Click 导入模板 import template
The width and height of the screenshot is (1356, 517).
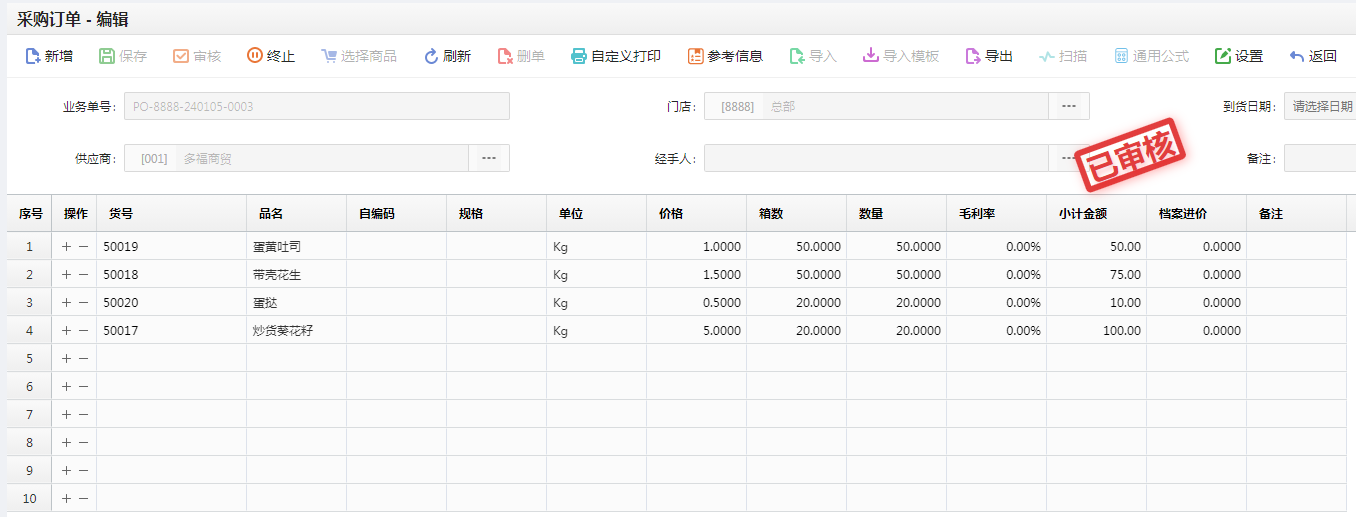tap(901, 56)
